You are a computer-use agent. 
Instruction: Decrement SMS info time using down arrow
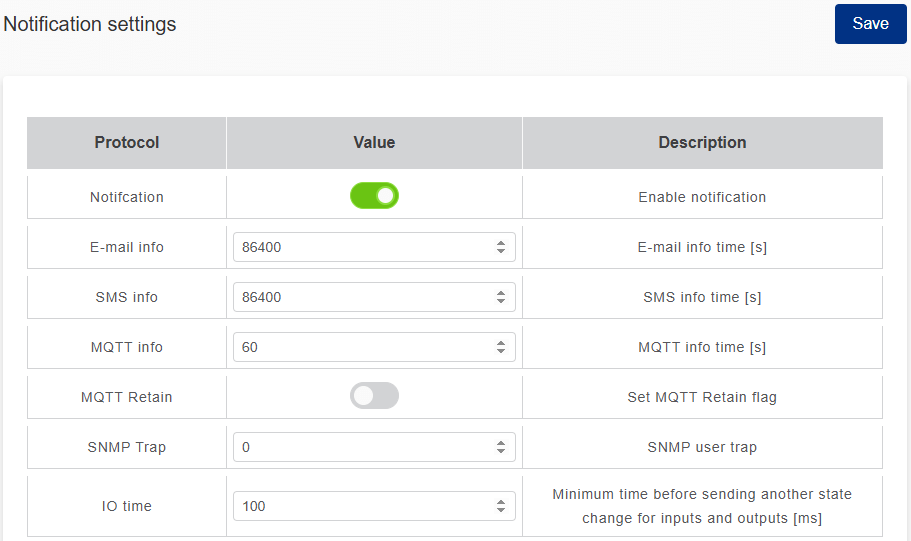(501, 301)
